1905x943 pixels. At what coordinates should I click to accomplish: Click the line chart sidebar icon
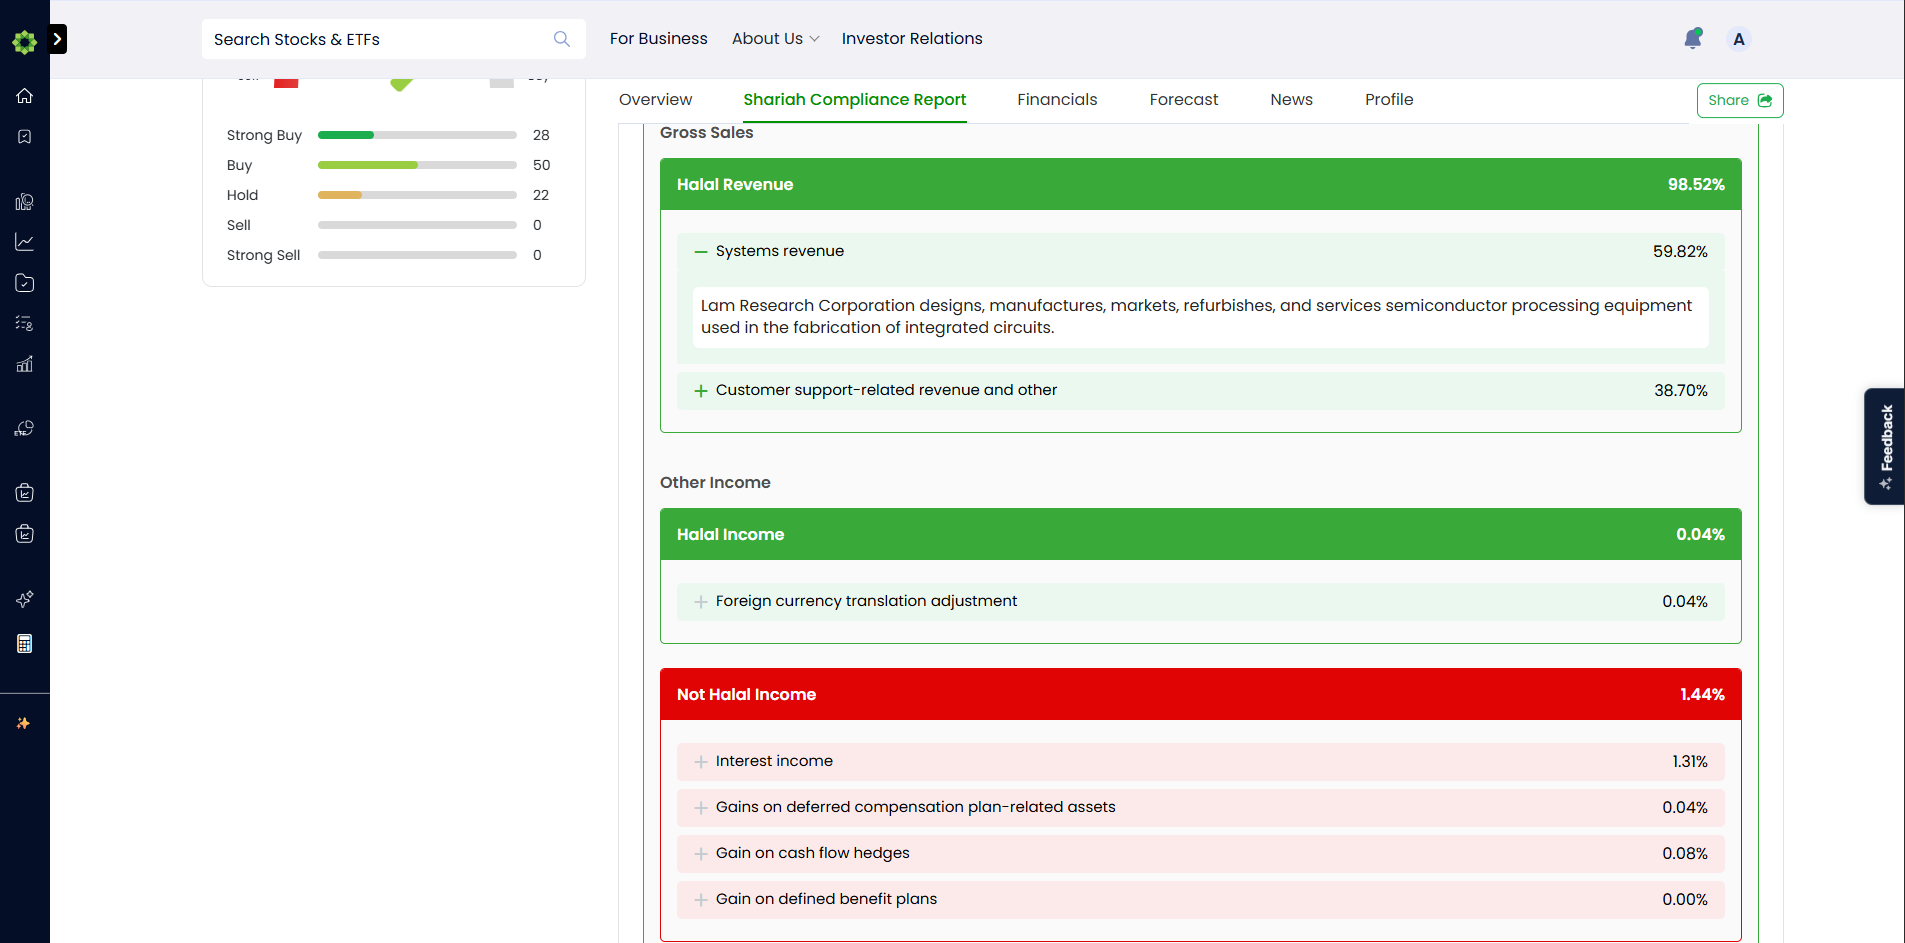(25, 242)
